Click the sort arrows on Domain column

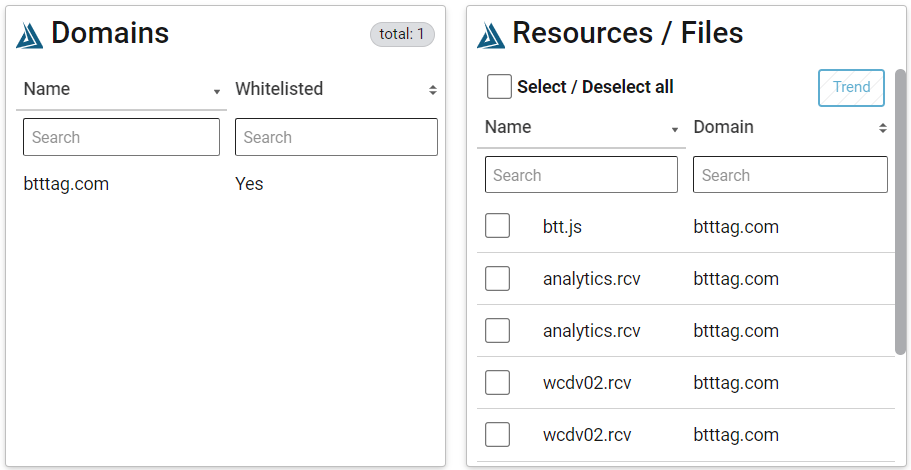pos(883,128)
